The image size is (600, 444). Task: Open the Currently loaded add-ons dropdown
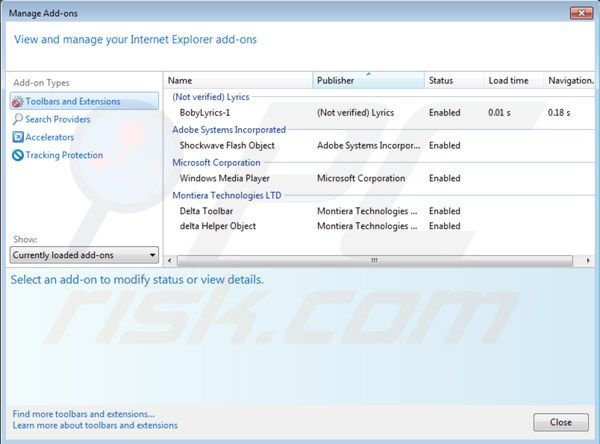click(x=84, y=255)
